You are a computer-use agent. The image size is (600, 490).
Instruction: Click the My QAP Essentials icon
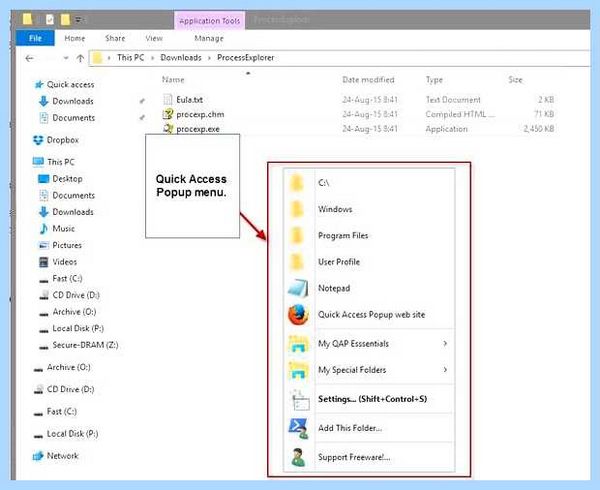pos(298,343)
